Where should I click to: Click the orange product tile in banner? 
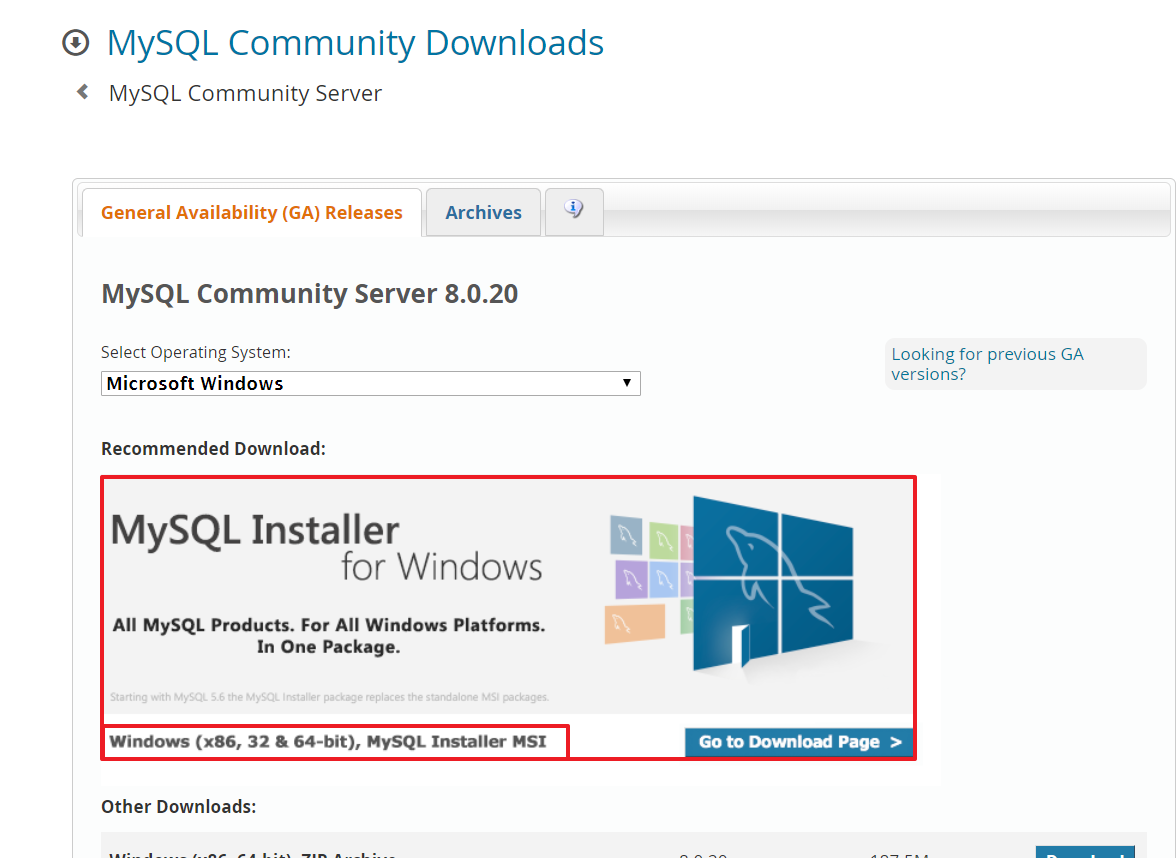[x=635, y=622]
